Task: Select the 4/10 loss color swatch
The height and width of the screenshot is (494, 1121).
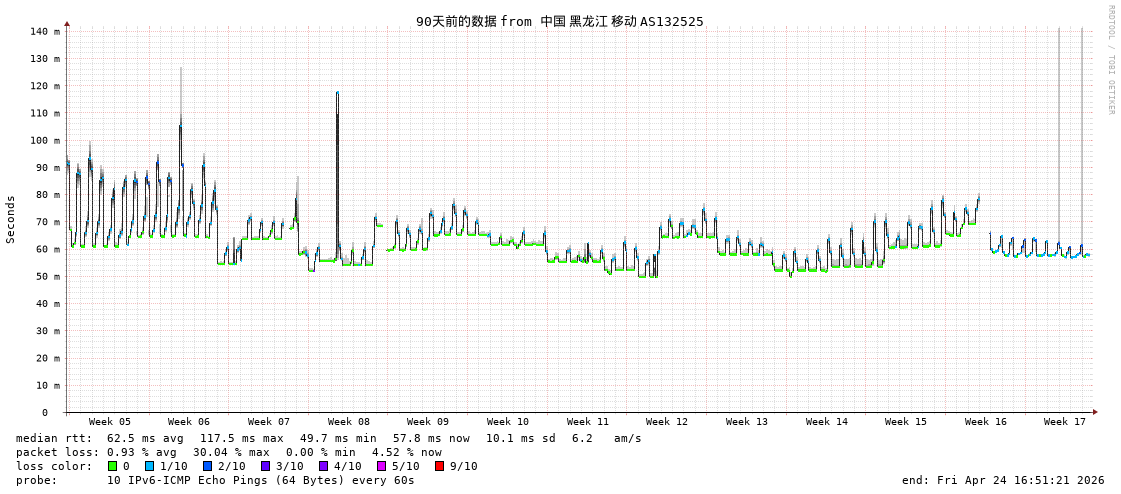Action: [323, 466]
